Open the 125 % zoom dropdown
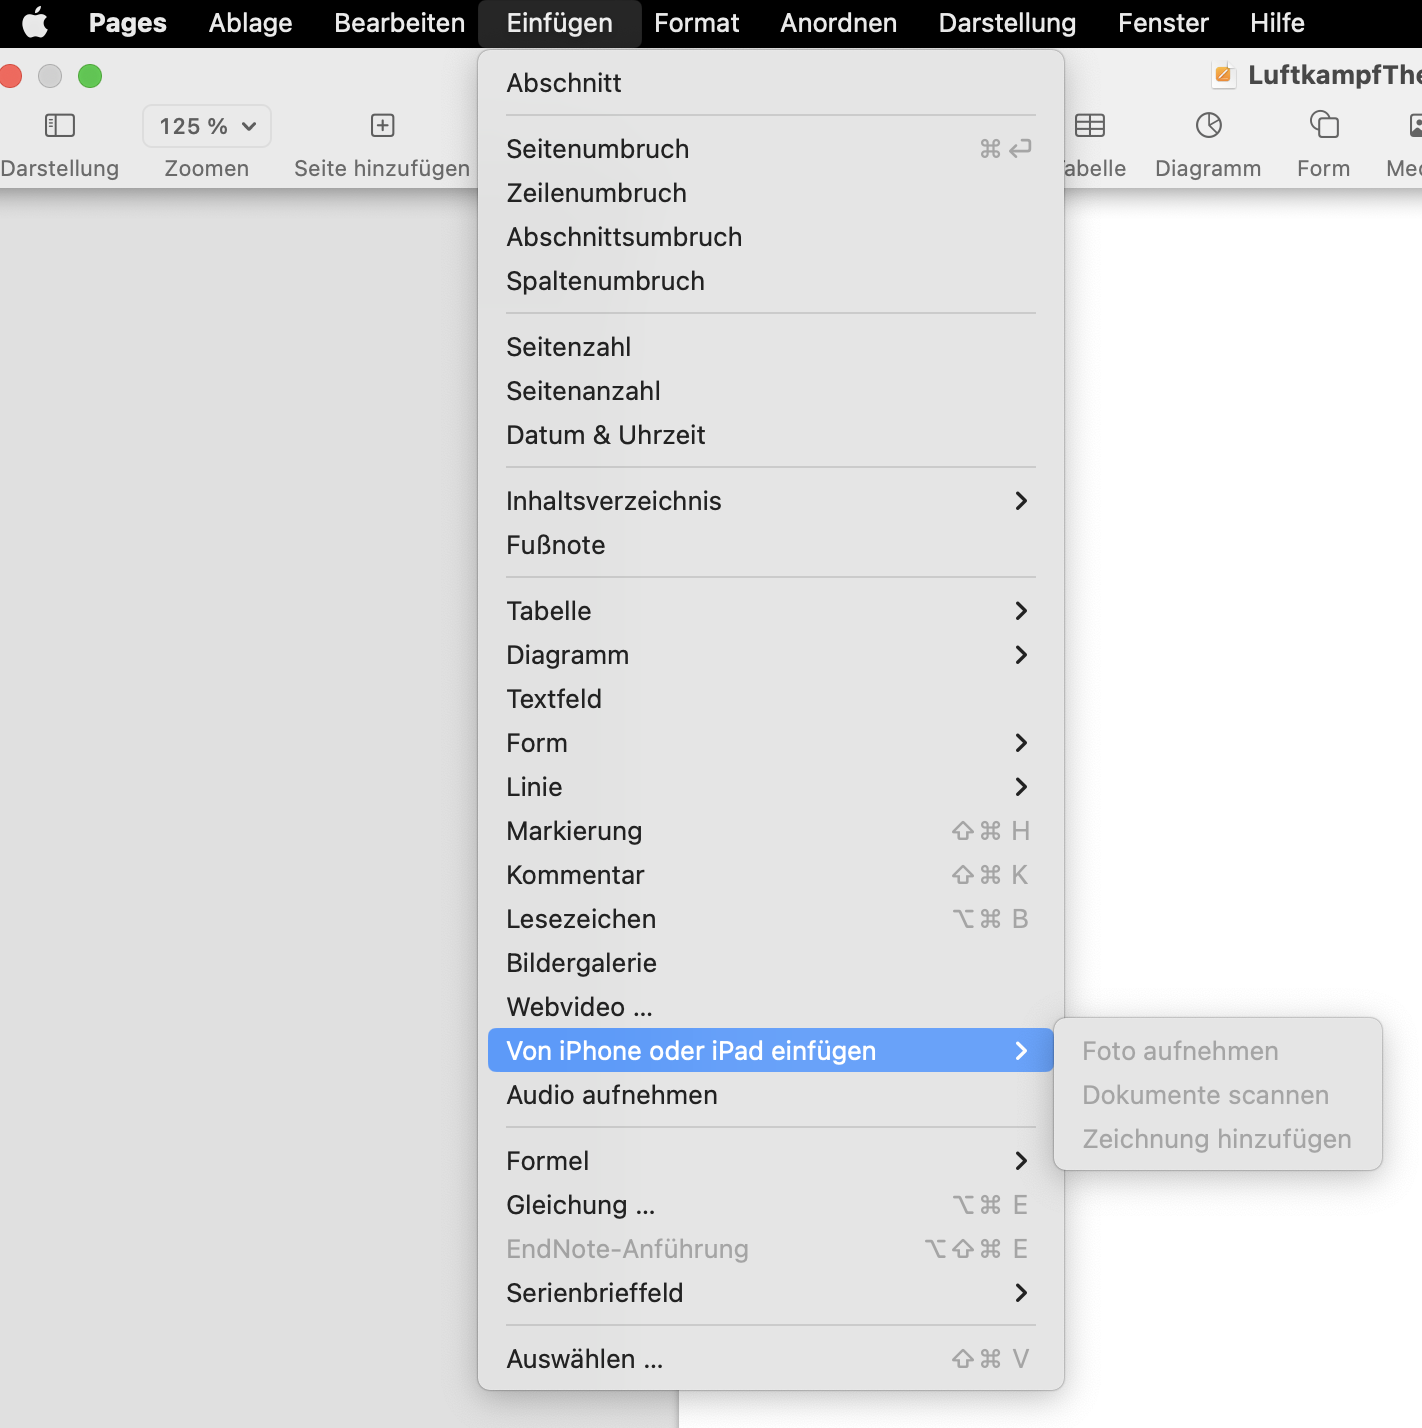This screenshot has width=1422, height=1428. 207,126
